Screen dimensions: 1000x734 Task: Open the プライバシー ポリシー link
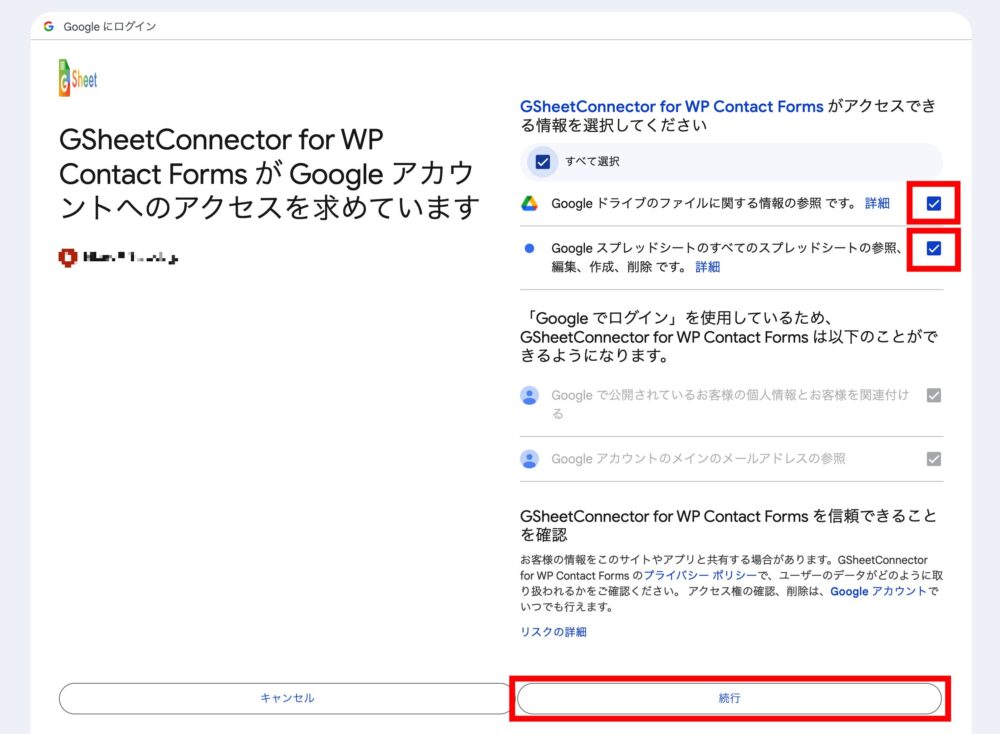[700, 575]
